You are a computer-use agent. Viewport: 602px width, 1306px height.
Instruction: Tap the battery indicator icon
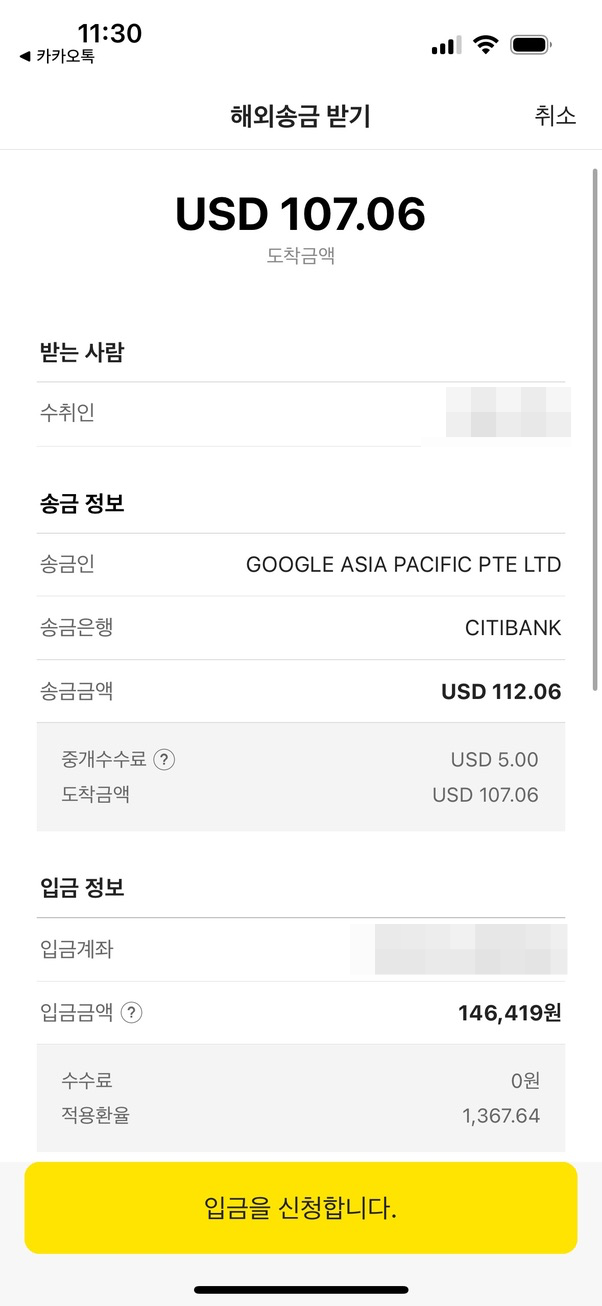click(531, 44)
